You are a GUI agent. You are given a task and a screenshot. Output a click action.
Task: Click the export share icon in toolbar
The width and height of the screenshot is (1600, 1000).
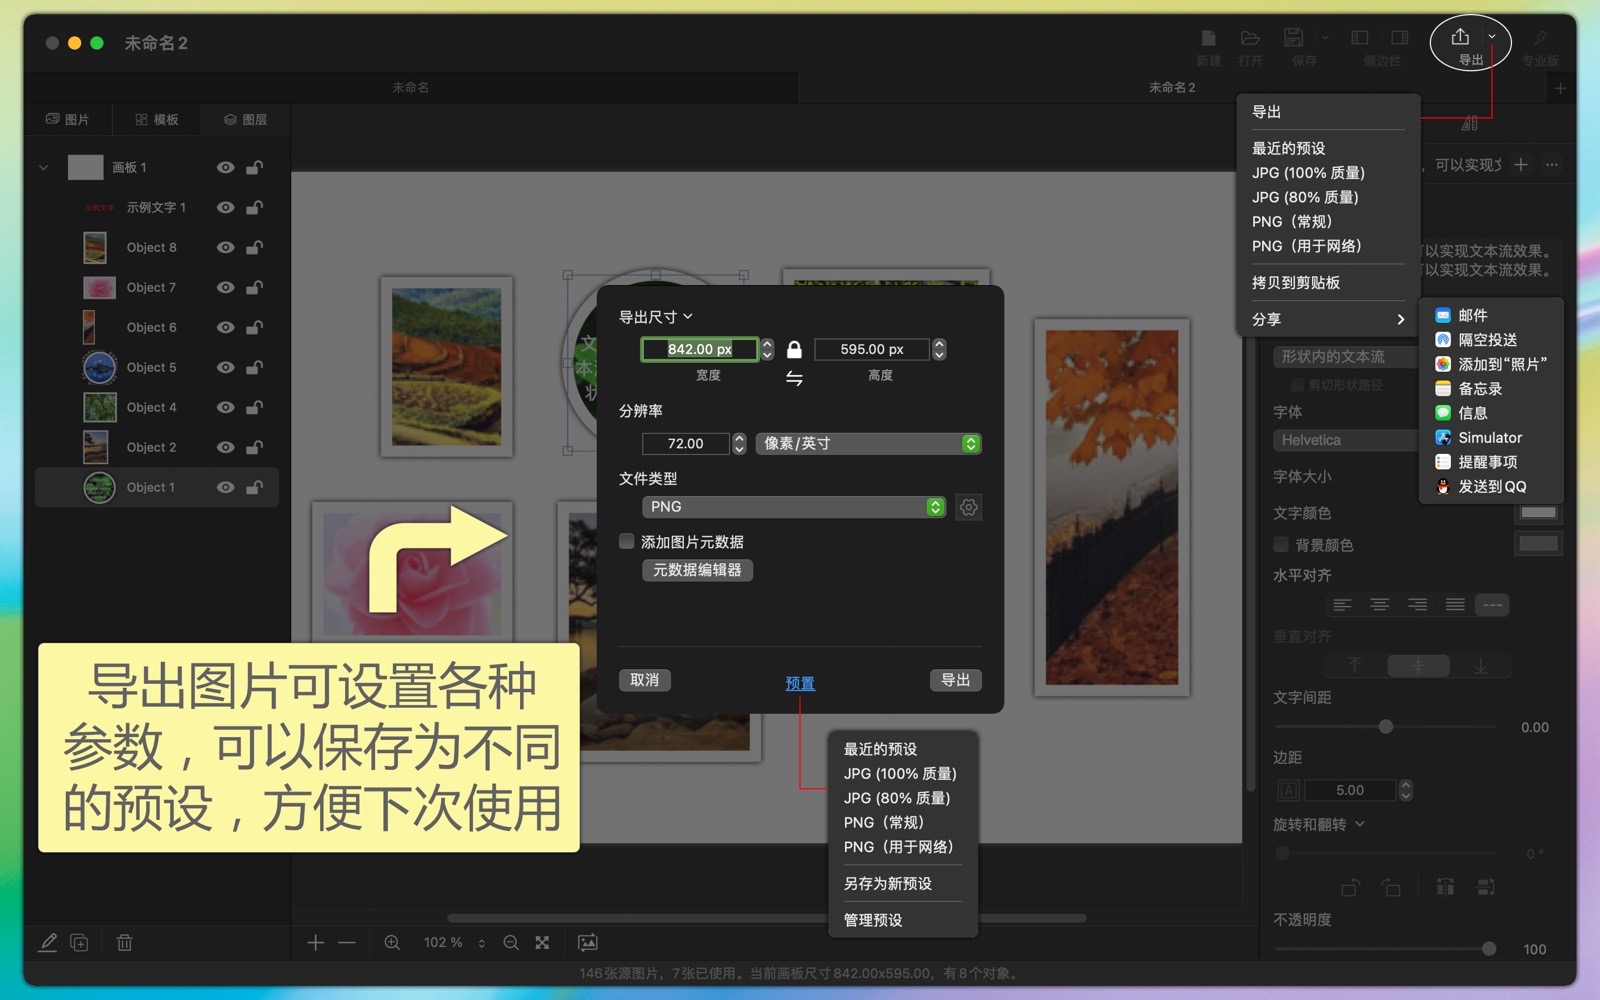point(1460,38)
